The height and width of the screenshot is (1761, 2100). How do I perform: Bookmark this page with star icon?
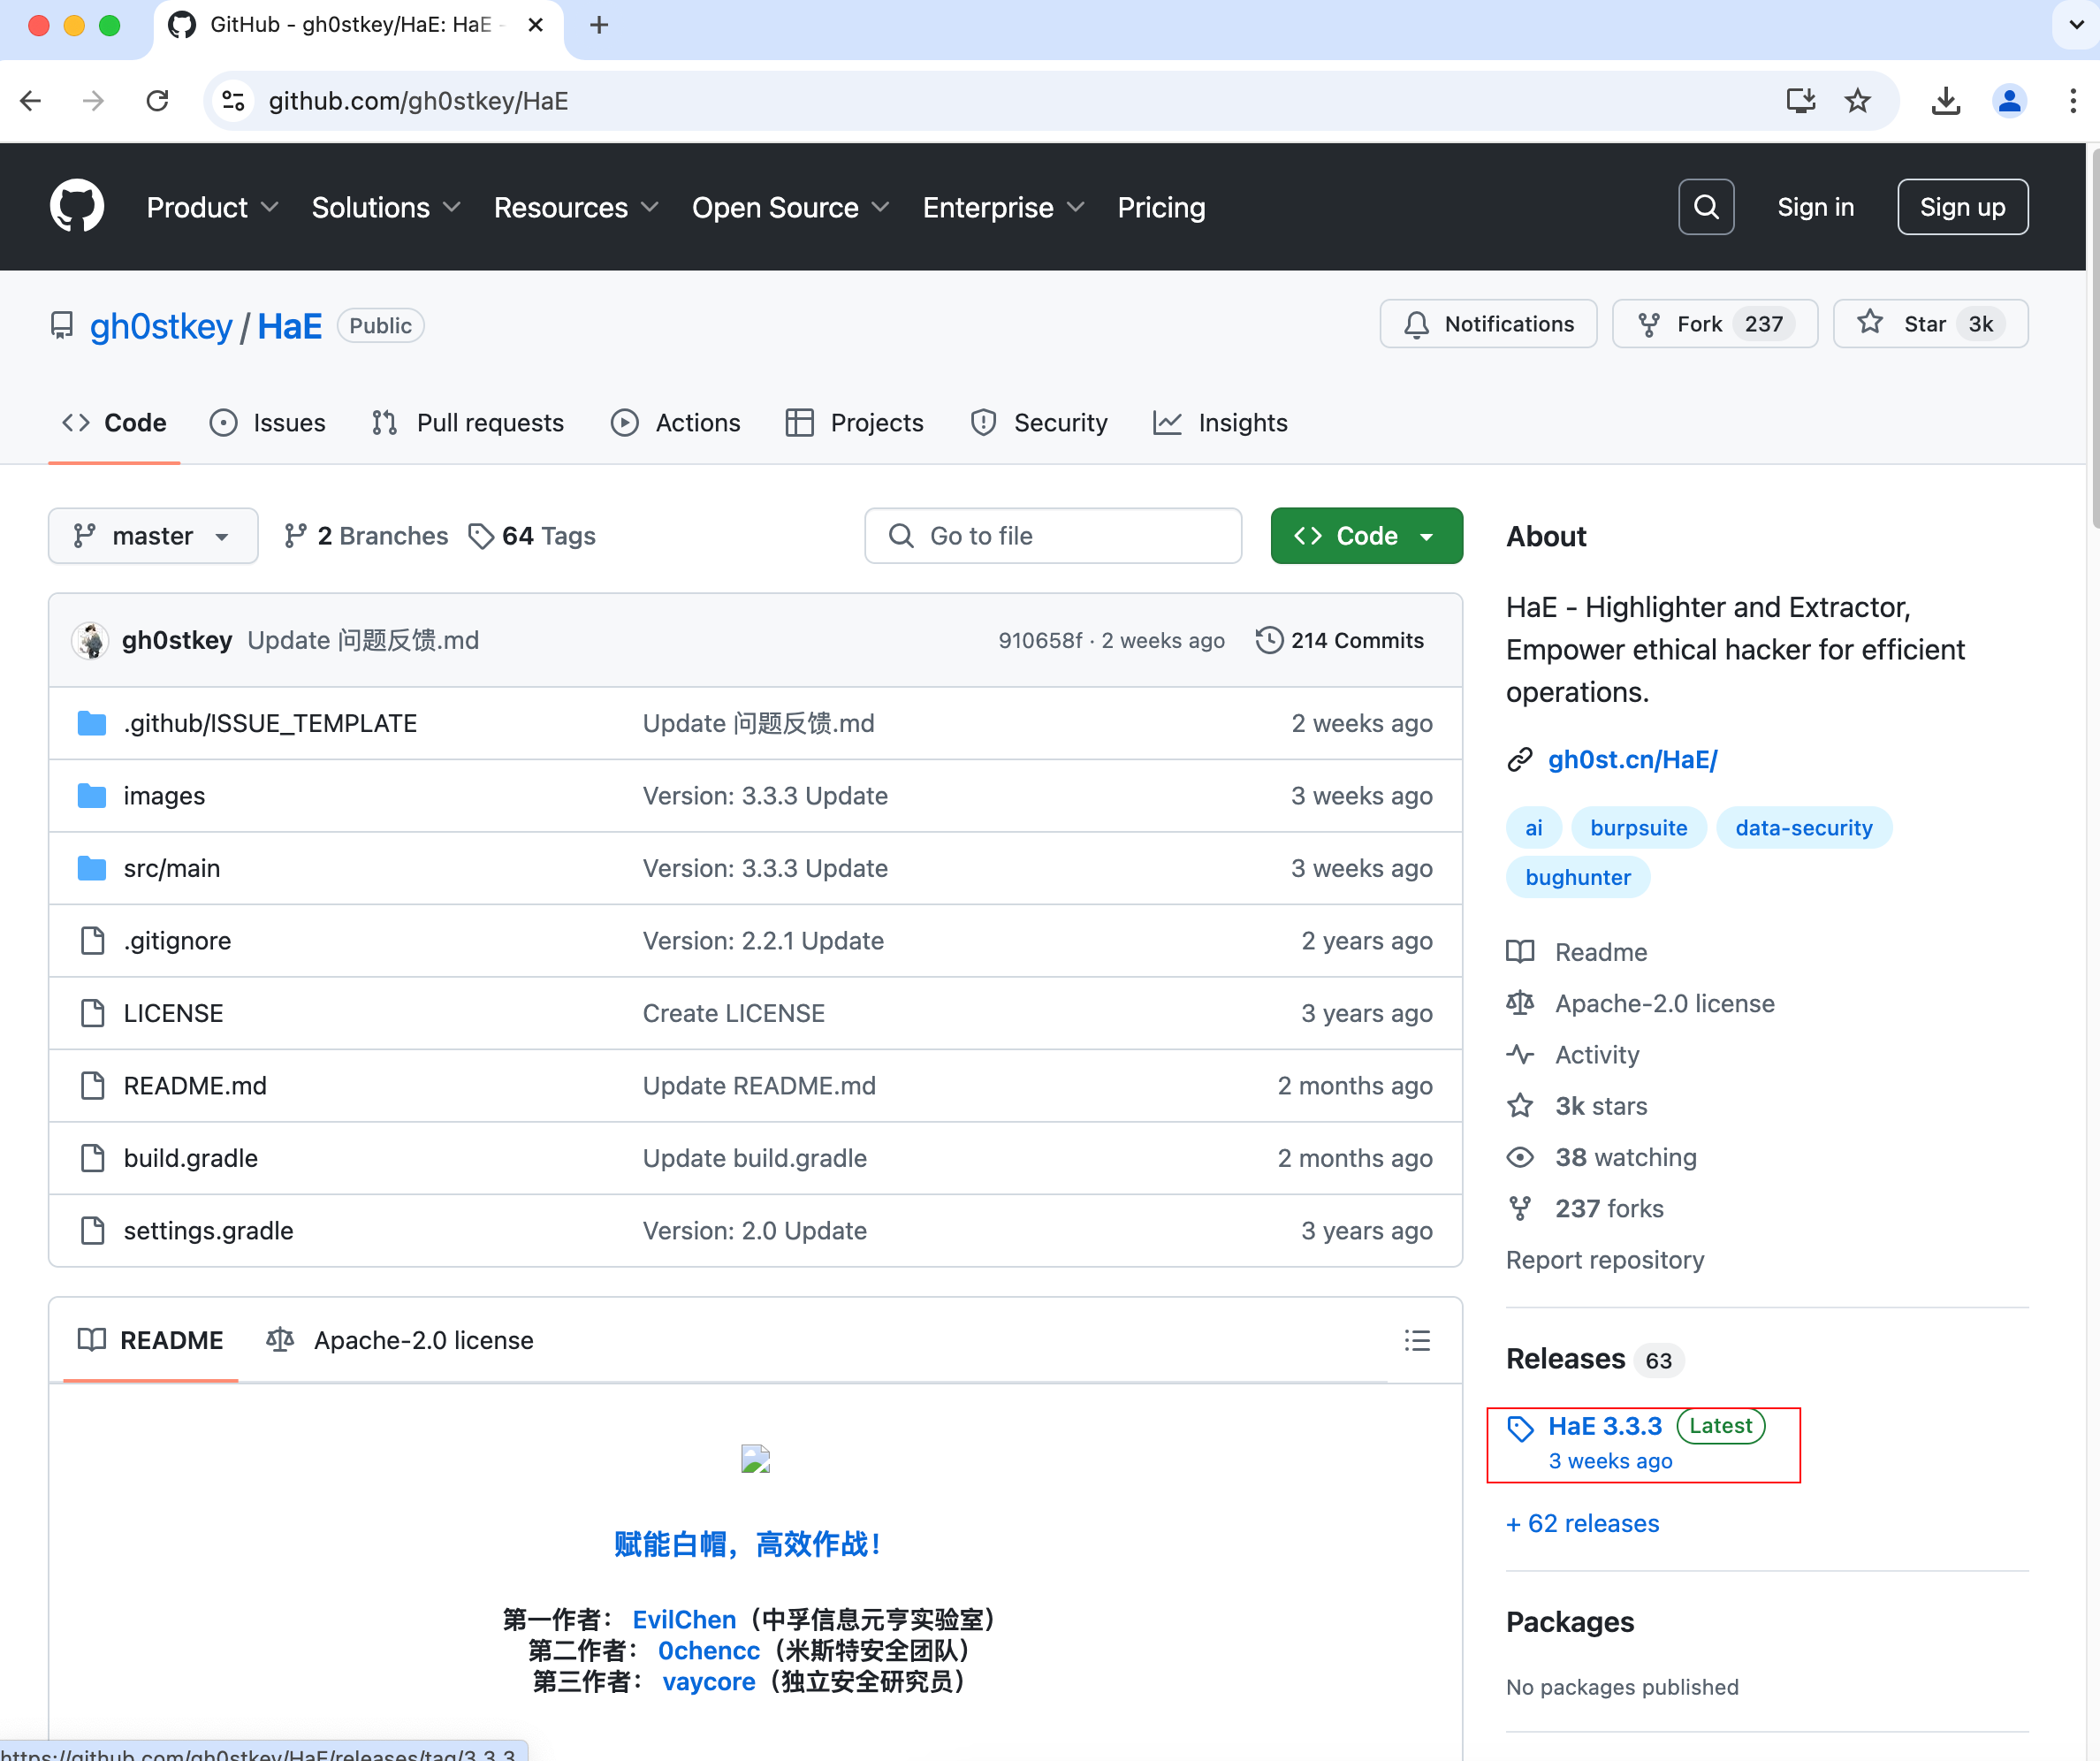[1857, 101]
